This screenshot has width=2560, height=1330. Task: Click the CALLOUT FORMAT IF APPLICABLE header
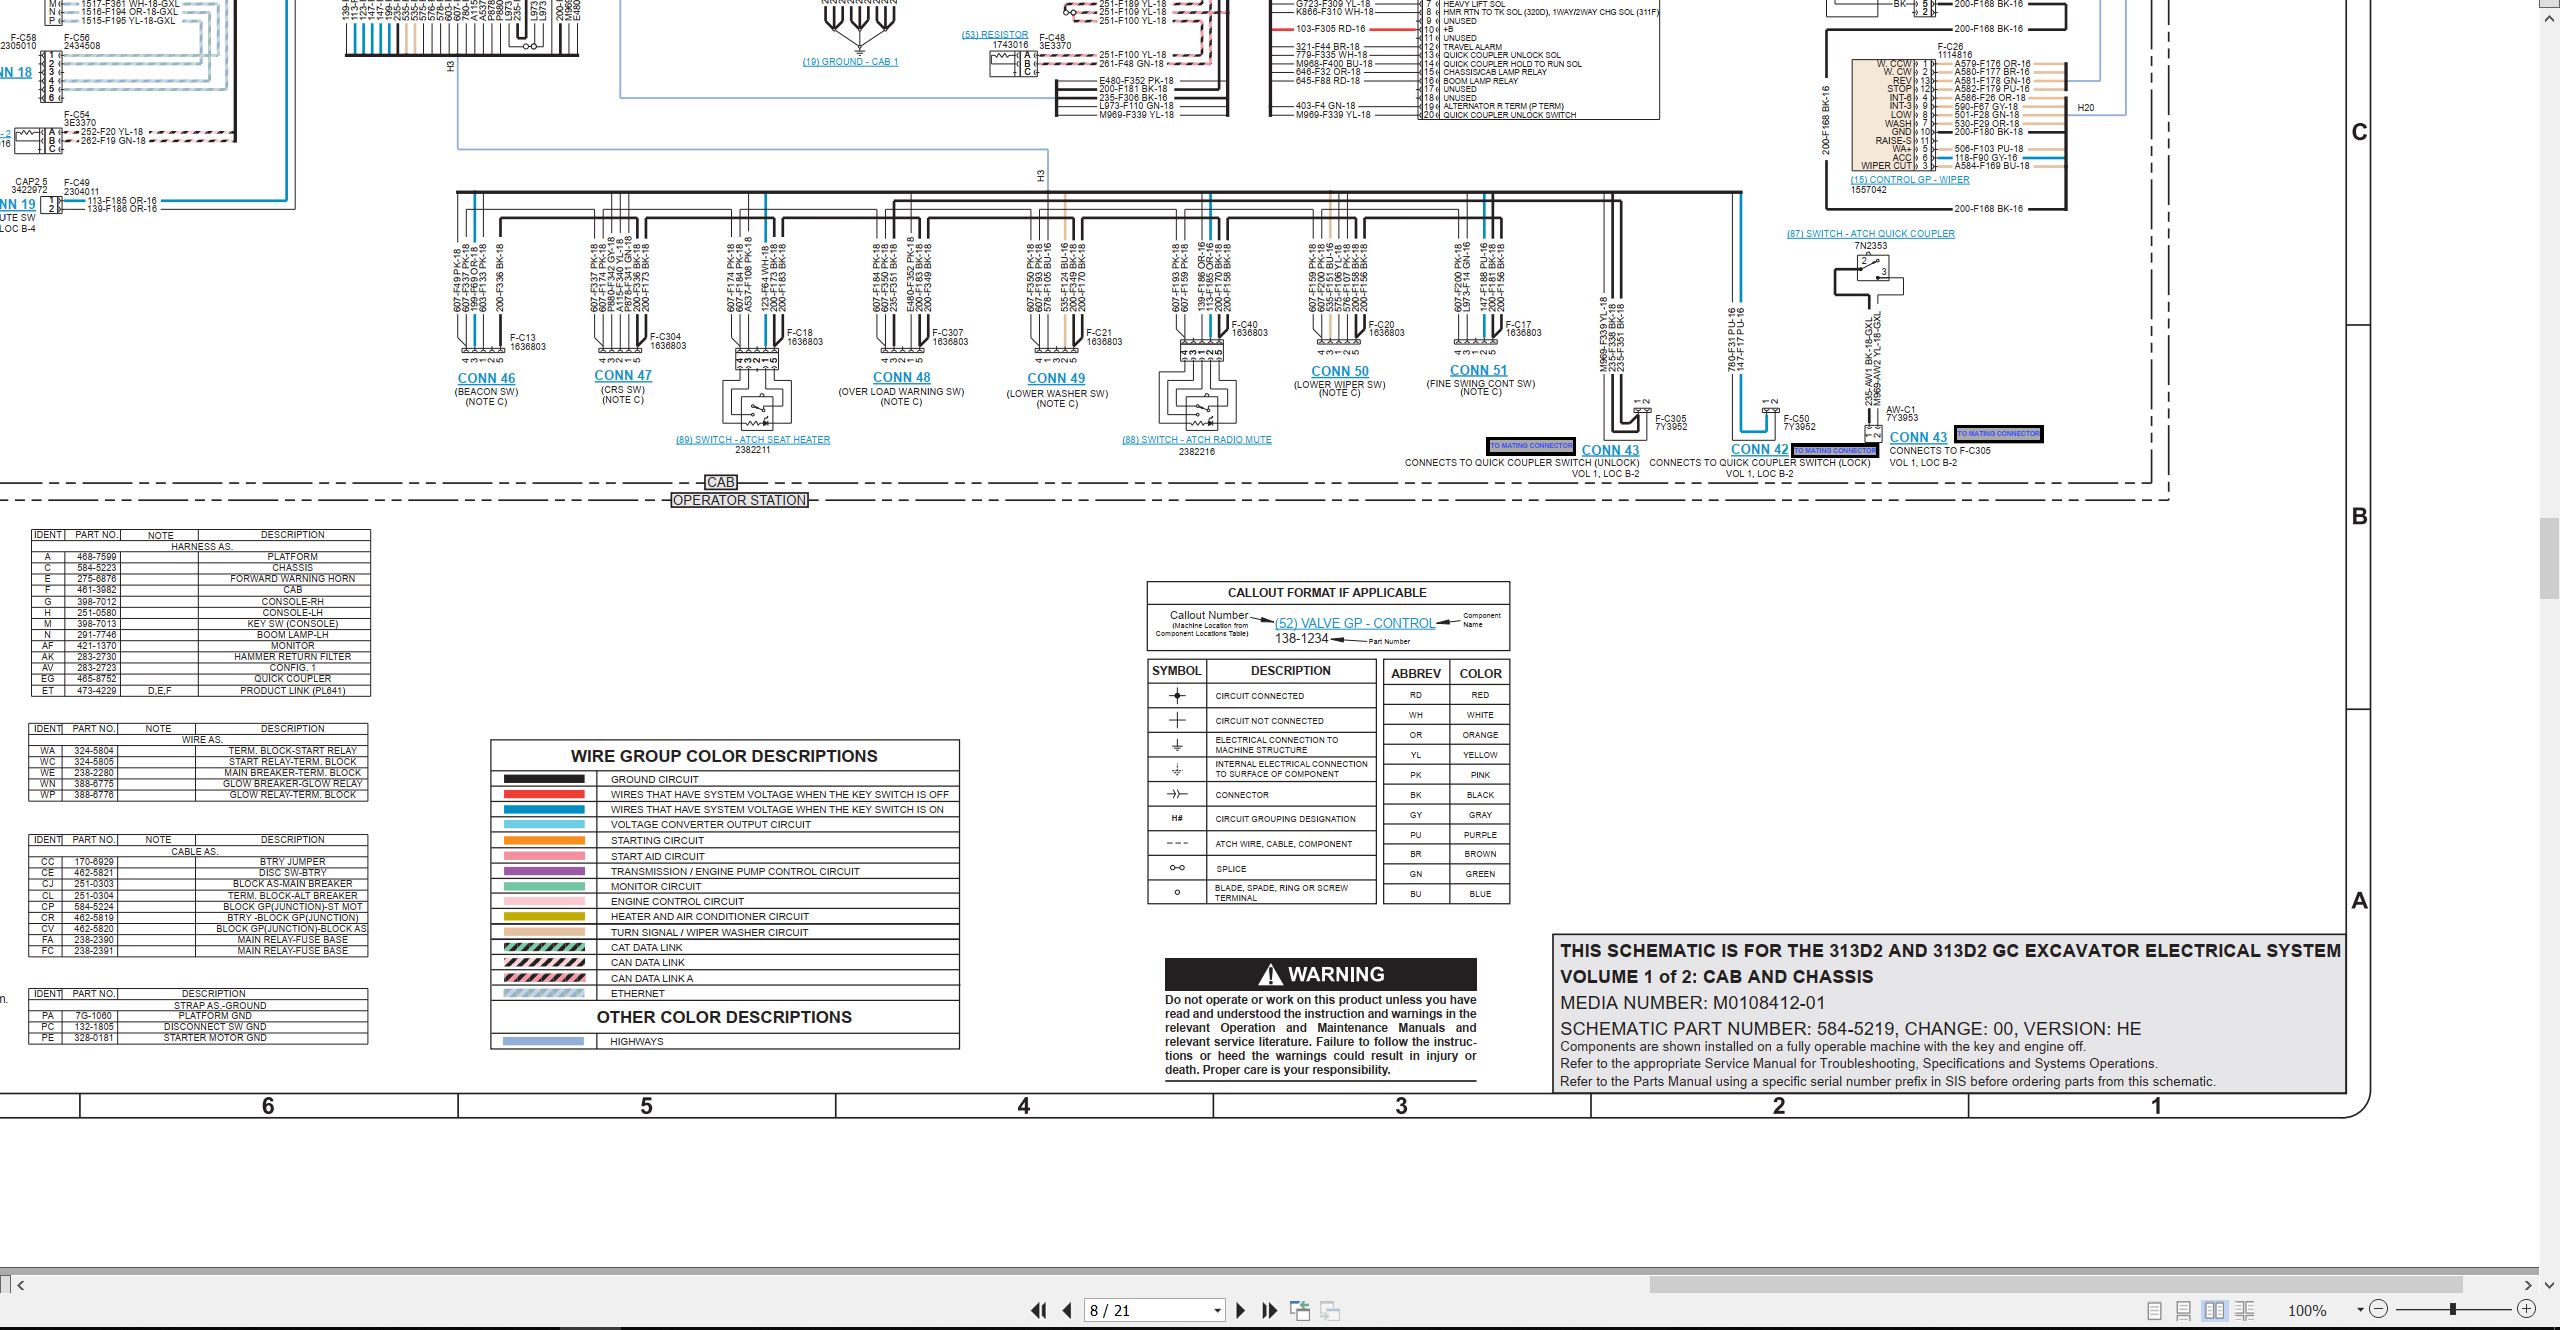tap(1327, 592)
